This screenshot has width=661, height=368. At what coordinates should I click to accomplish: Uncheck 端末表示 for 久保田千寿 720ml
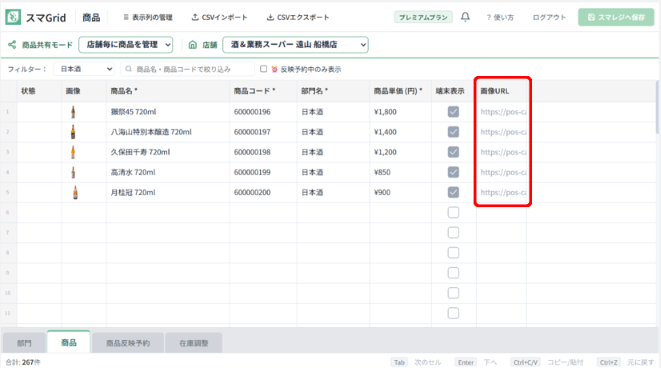click(x=453, y=152)
